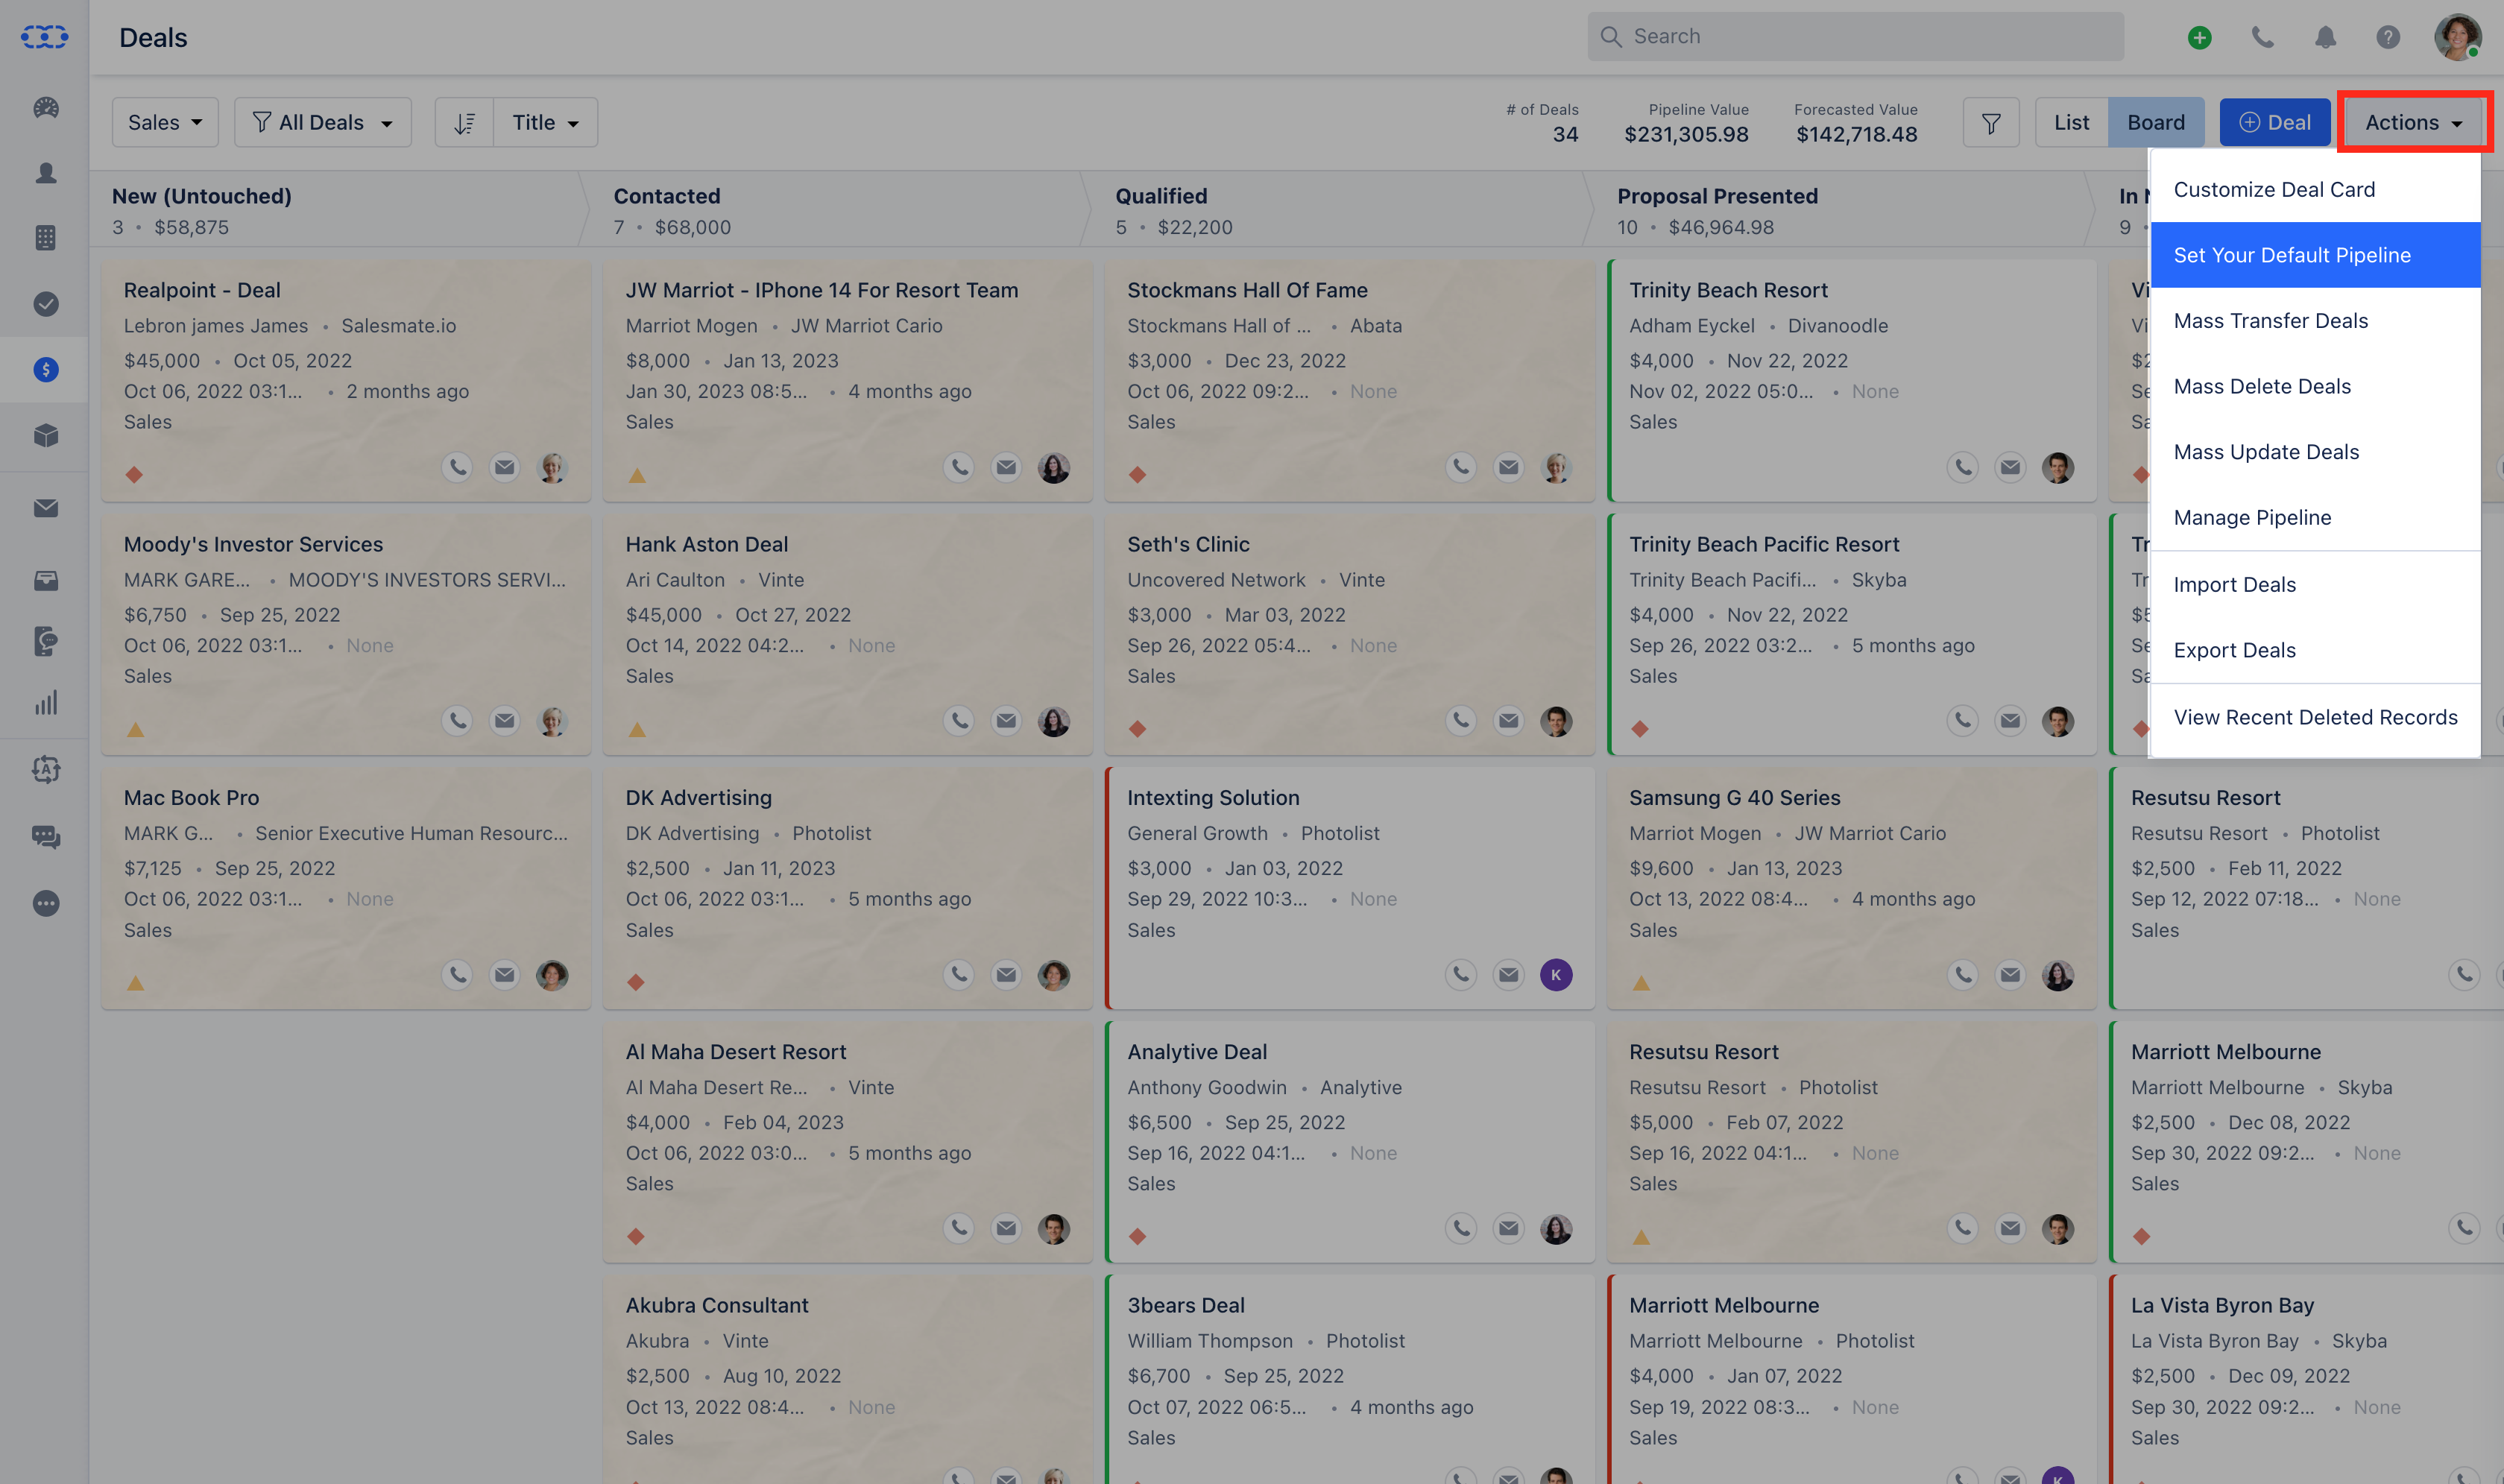Choose Set Your Default Pipeline
The image size is (2504, 1484).
click(2315, 255)
